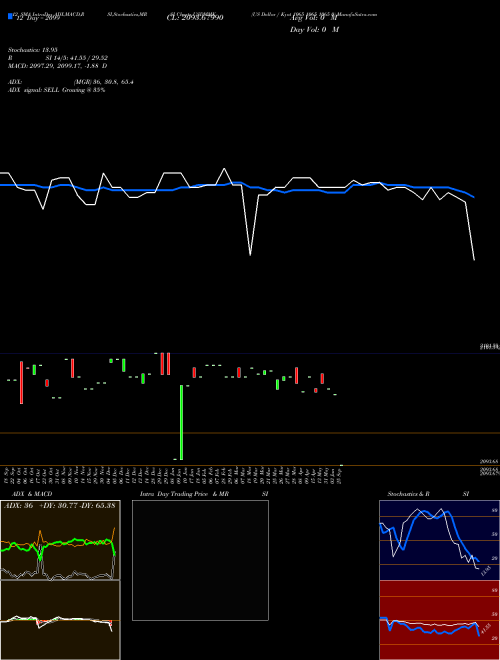Click the 'Intra Day Trading Price & MR' title
The image size is (500, 660).
tap(184, 494)
